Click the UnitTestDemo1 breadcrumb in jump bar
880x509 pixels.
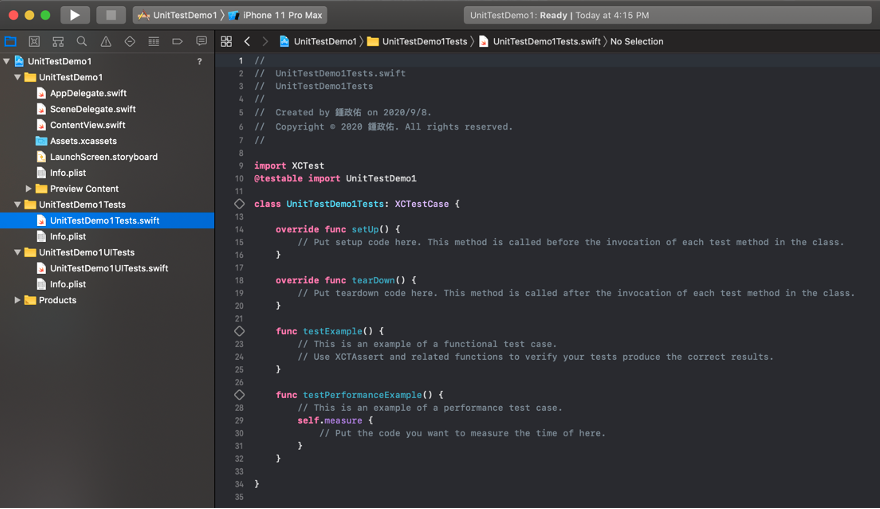pyautogui.click(x=318, y=42)
